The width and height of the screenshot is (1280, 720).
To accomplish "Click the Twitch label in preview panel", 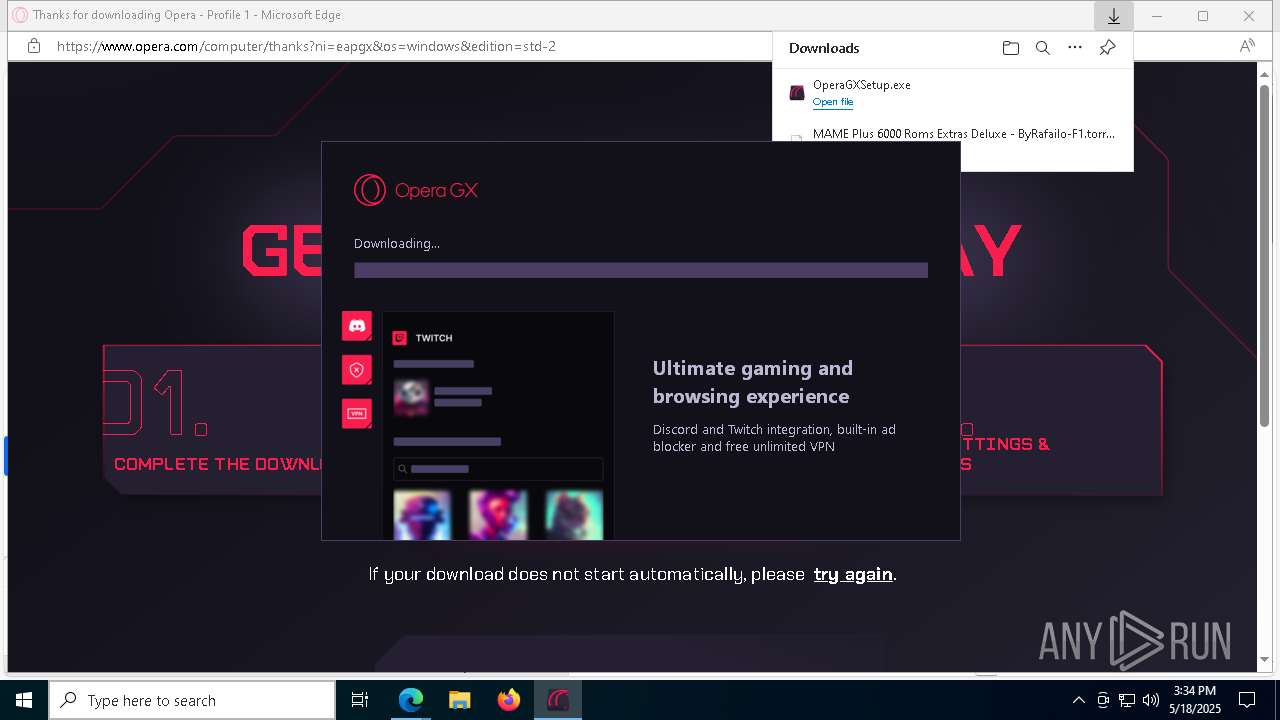I will 434,338.
